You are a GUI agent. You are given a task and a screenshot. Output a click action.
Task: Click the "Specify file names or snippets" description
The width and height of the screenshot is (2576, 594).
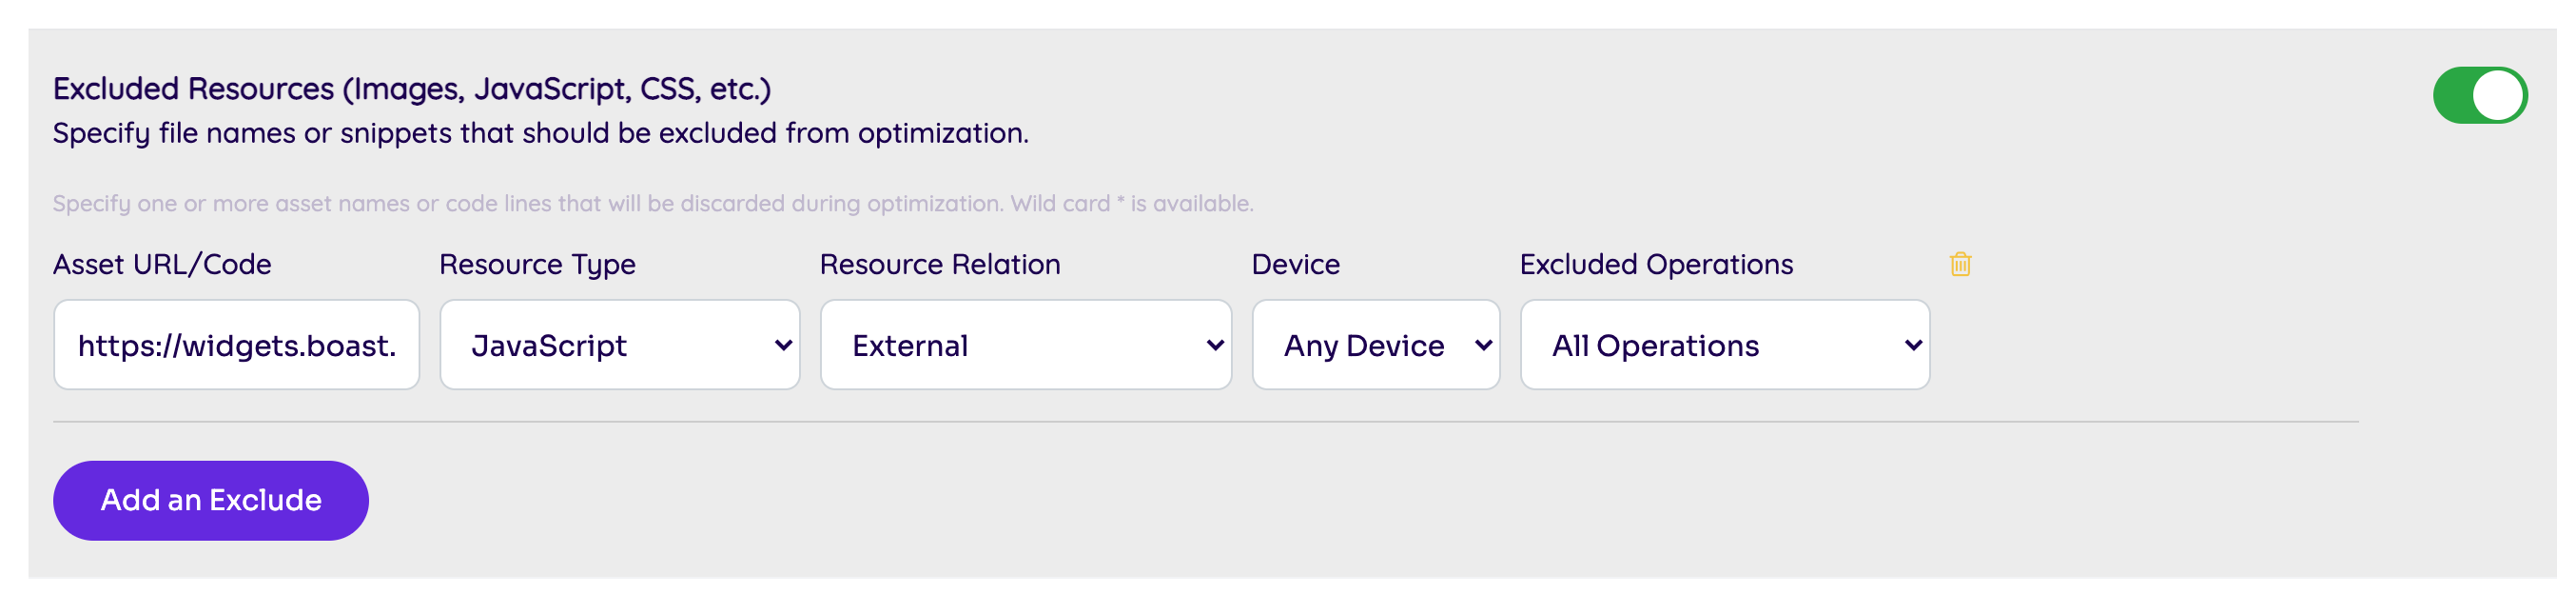[540, 133]
